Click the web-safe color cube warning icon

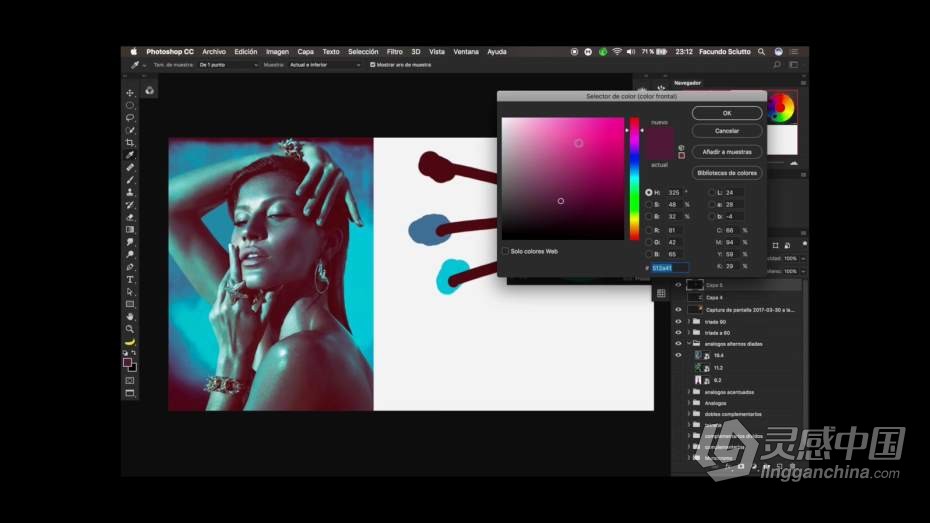click(x=681, y=148)
